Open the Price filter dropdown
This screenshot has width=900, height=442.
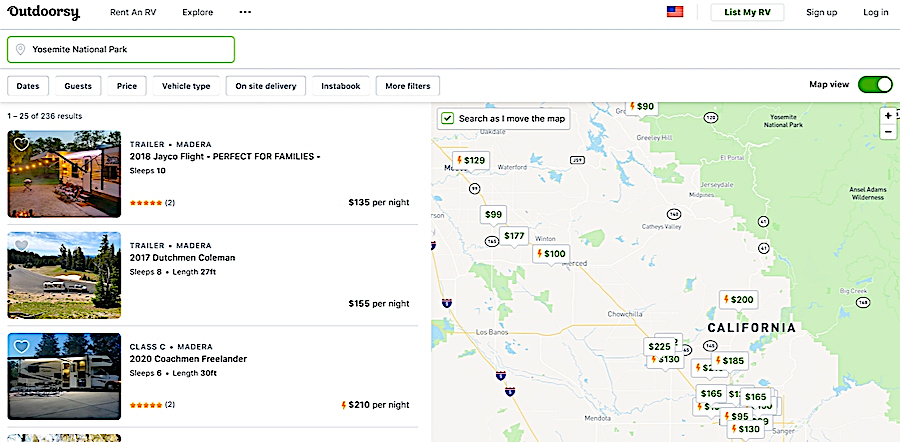[127, 86]
